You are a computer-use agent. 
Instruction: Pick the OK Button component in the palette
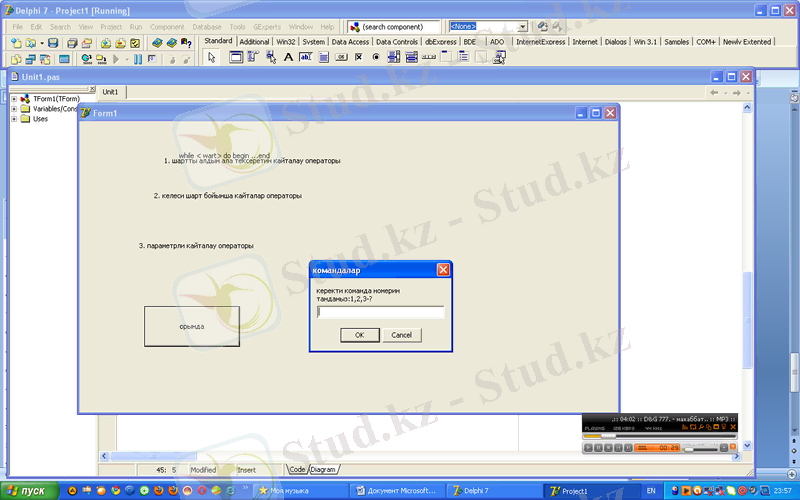point(341,57)
